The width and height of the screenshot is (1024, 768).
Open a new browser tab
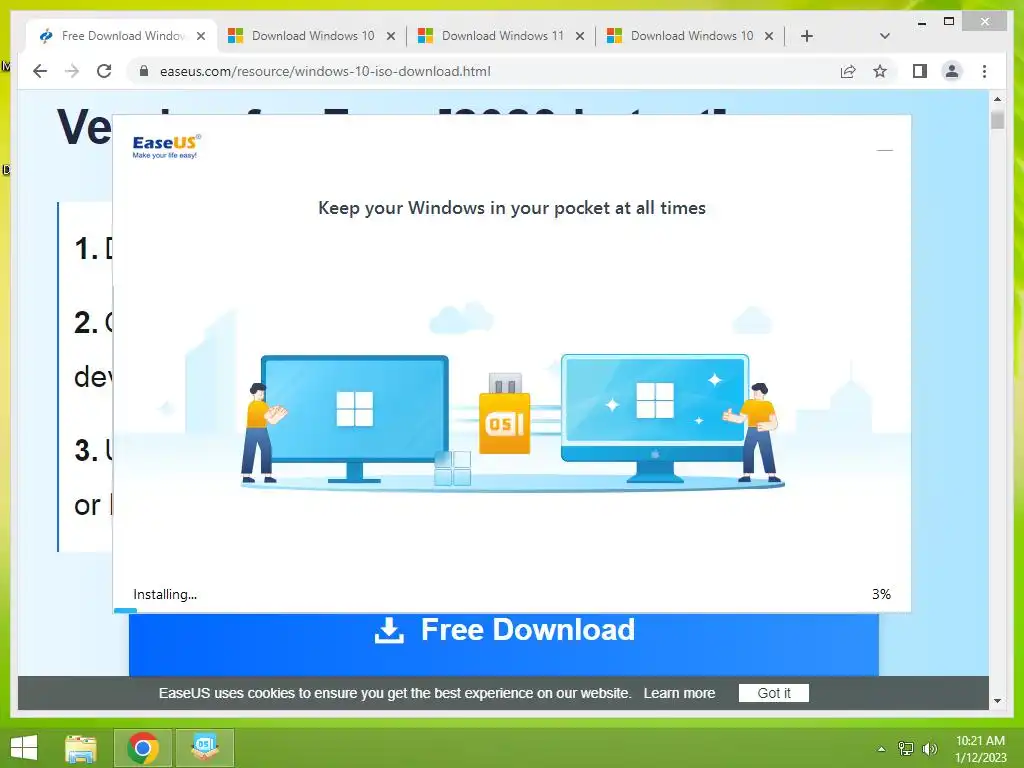807,36
